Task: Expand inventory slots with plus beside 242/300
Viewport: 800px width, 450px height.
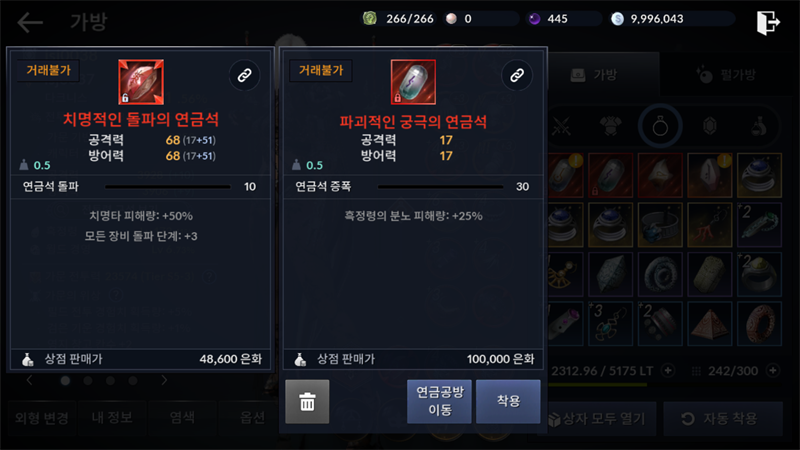Action: coord(773,370)
